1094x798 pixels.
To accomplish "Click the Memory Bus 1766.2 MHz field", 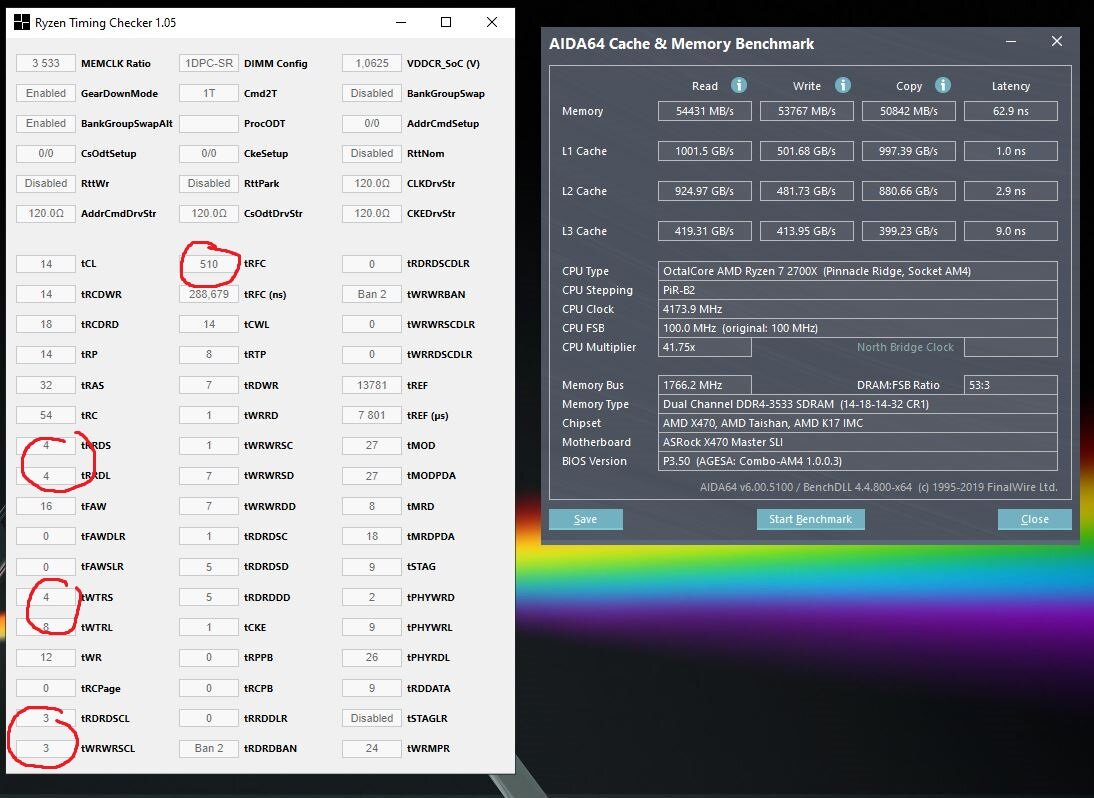I will pyautogui.click(x=705, y=385).
